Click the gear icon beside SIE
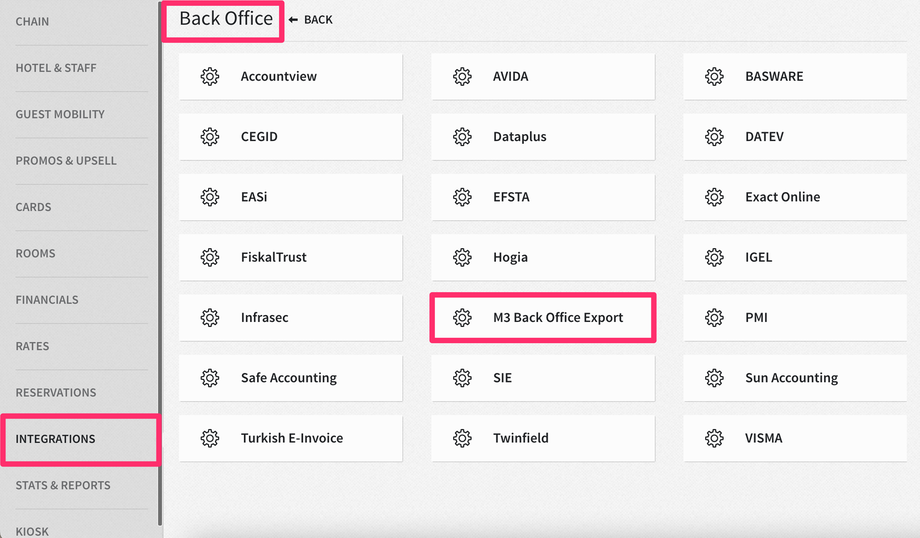 (x=462, y=378)
